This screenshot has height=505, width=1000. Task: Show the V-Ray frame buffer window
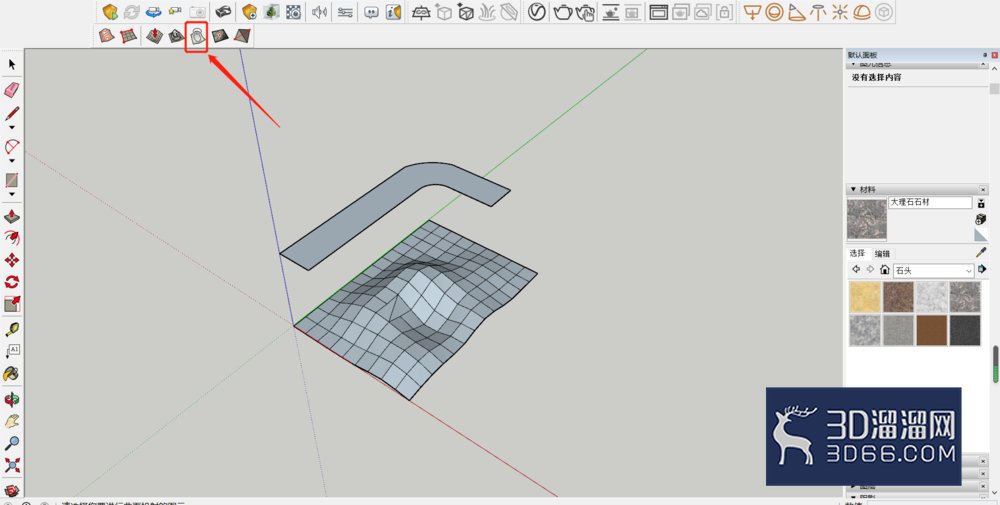click(658, 11)
